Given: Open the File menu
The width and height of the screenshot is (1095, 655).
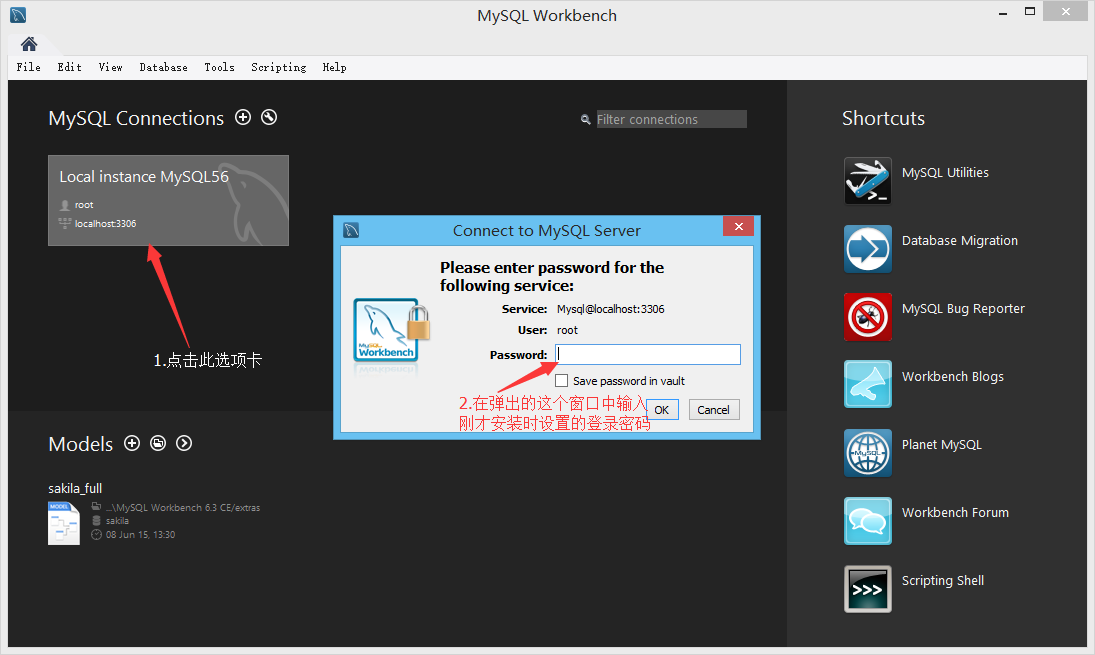Looking at the screenshot, I should tap(29, 67).
